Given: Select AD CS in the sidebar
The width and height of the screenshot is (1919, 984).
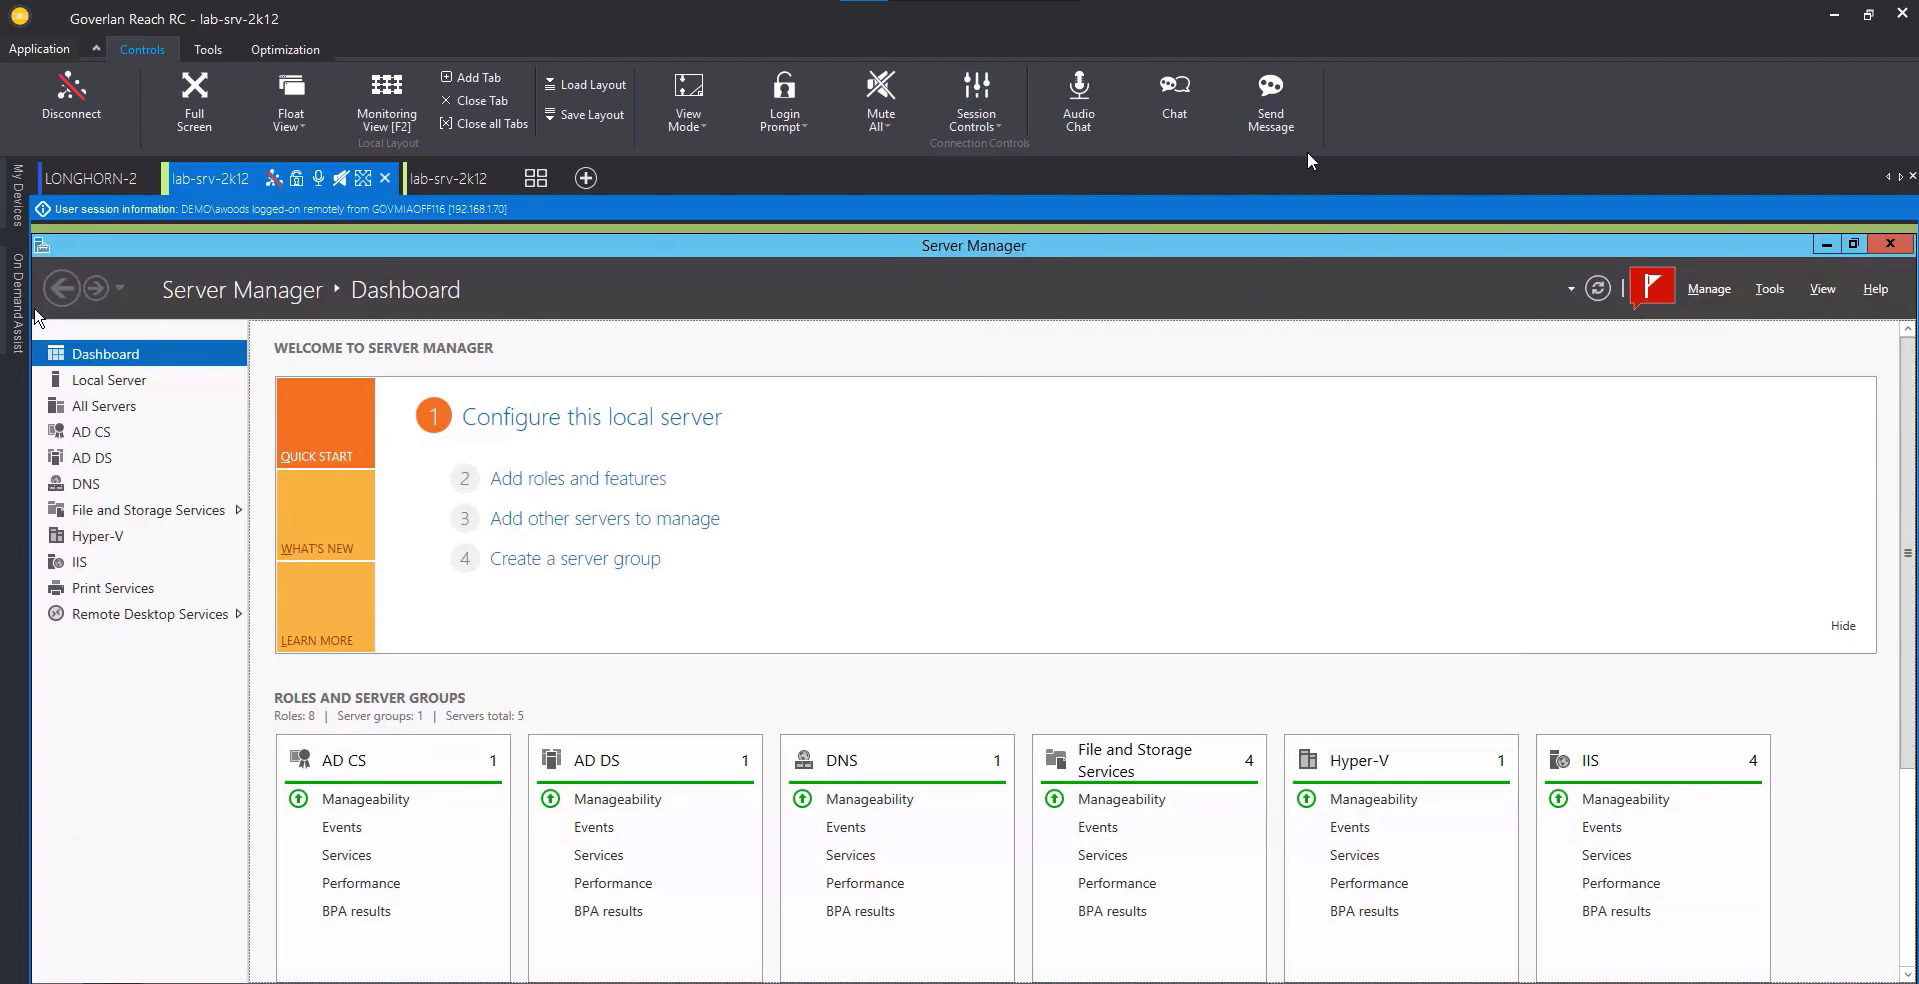Looking at the screenshot, I should pyautogui.click(x=140, y=432).
